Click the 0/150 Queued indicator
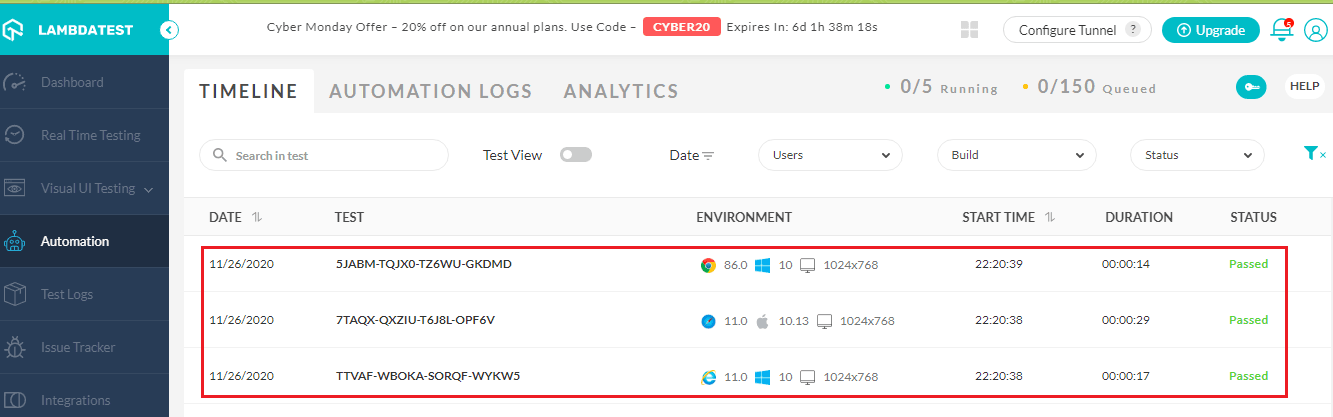 (x=1089, y=87)
